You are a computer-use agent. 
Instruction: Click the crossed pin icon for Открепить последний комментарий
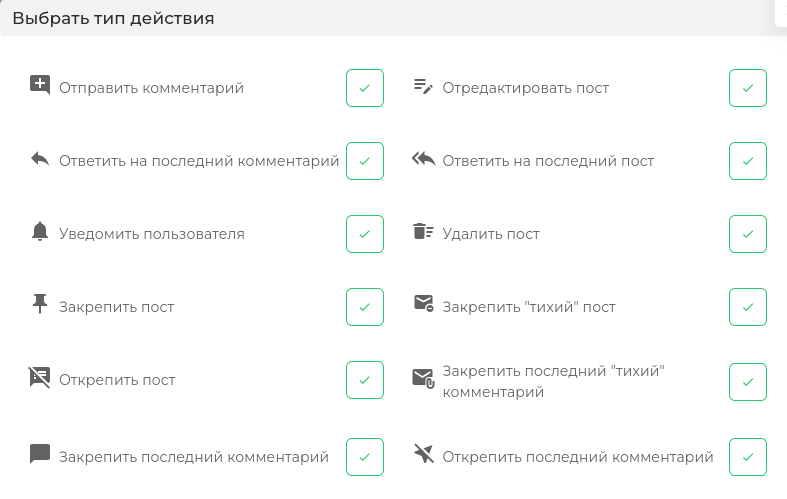(424, 453)
